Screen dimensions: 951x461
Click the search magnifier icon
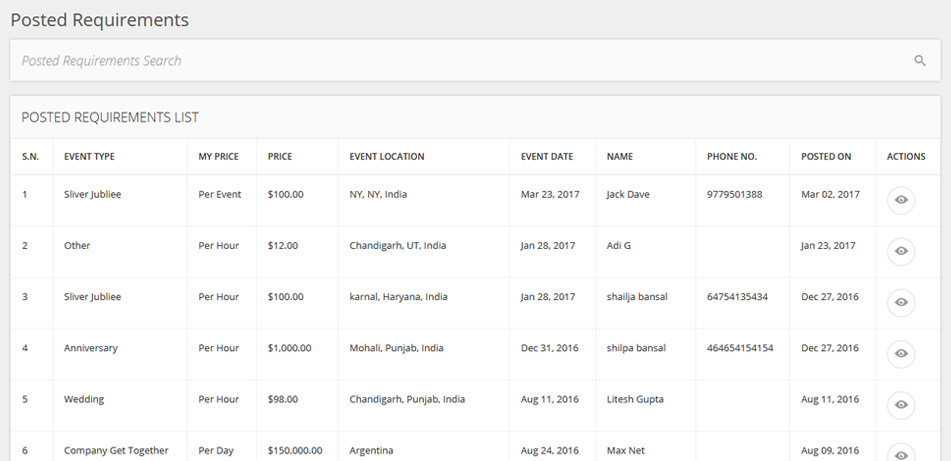(x=919, y=61)
